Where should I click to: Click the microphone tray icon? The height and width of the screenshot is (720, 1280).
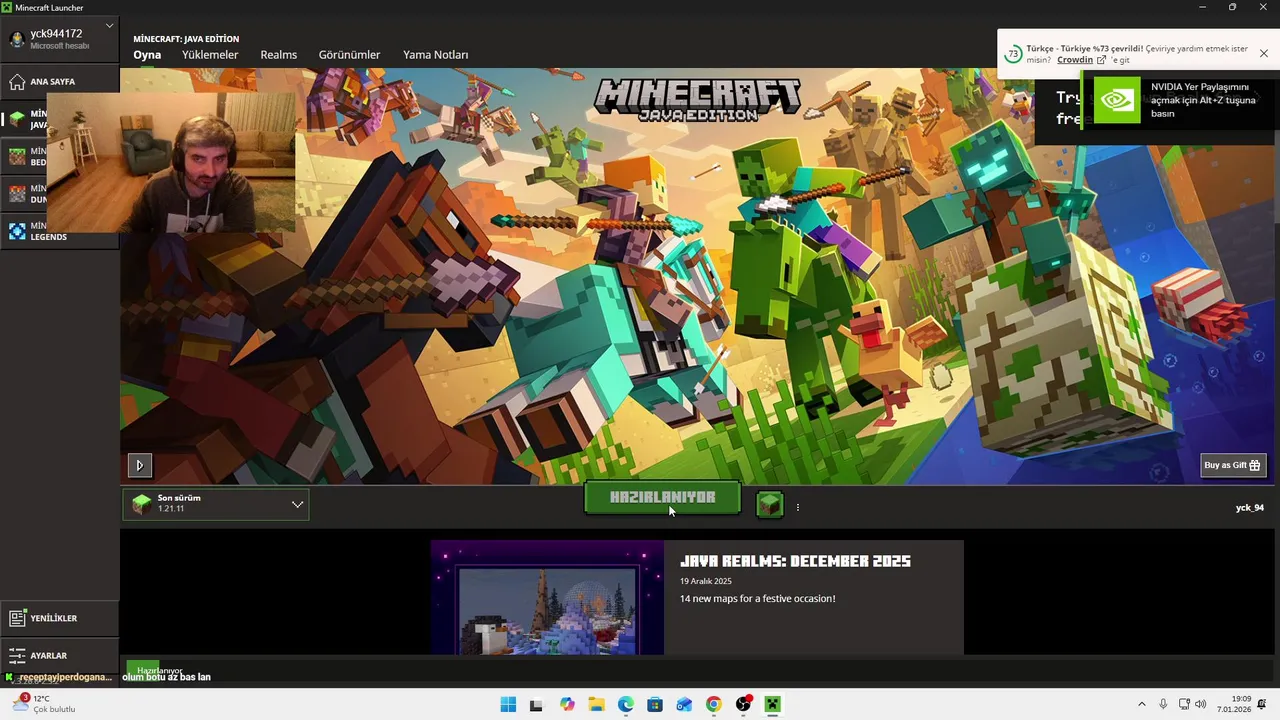pyautogui.click(x=1163, y=704)
